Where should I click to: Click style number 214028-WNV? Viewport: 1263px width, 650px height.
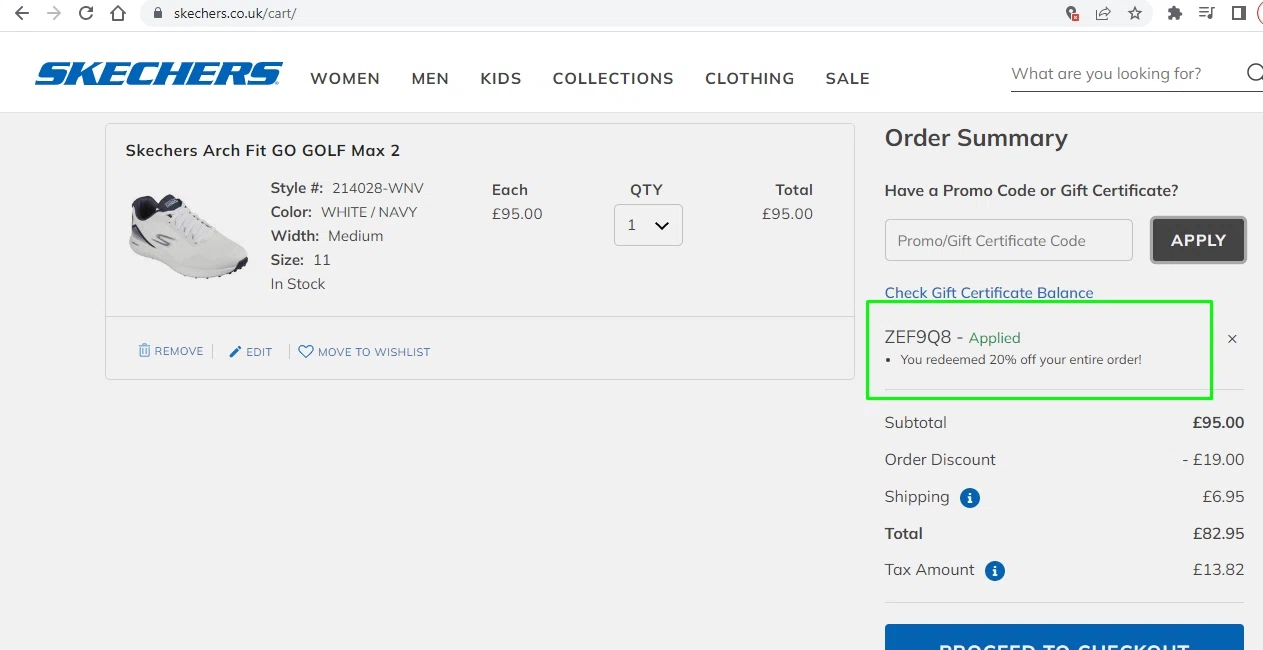point(378,188)
